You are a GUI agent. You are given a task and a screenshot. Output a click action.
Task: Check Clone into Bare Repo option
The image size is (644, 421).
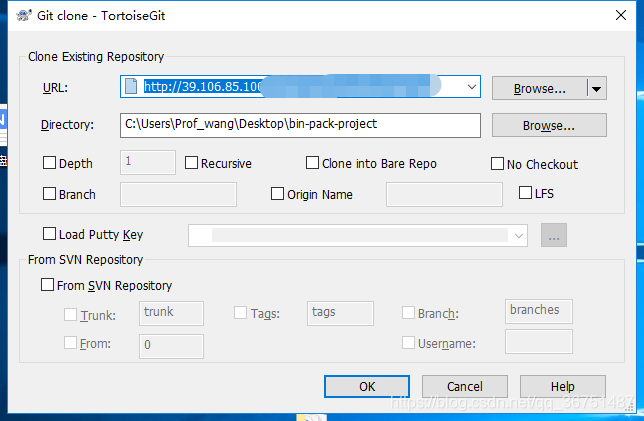coord(313,163)
